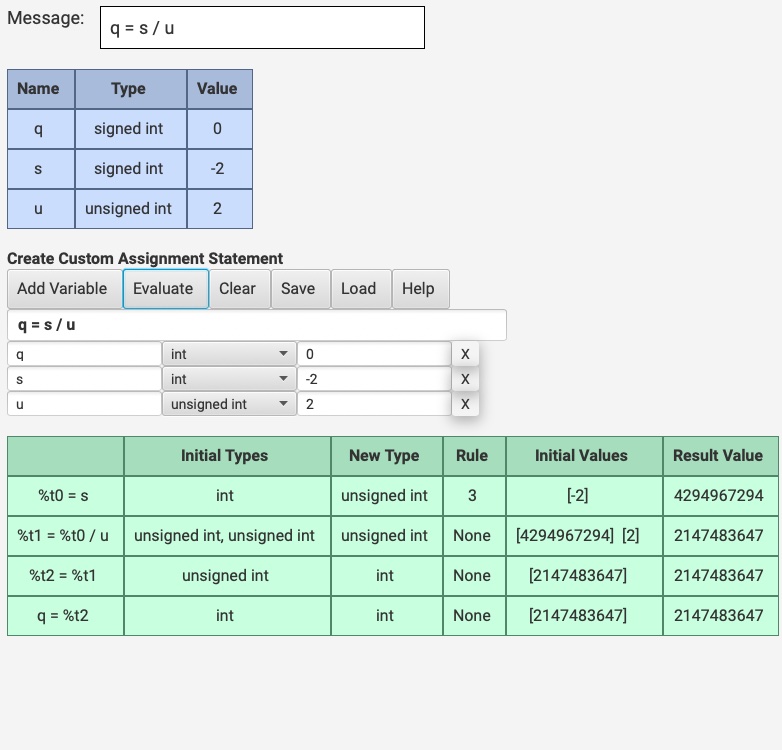Click the Value header in the blue table
Image resolution: width=782 pixels, height=750 pixels.
[x=219, y=89]
